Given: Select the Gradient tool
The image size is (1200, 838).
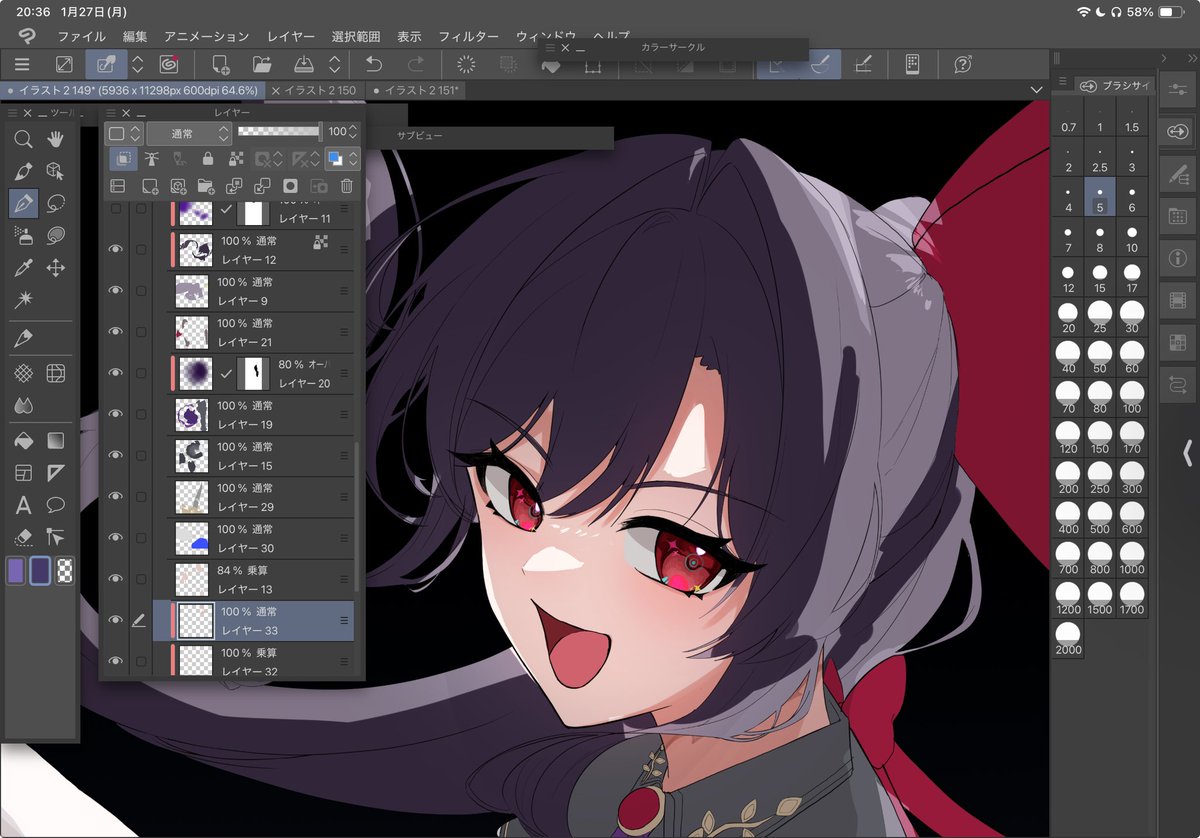Looking at the screenshot, I should pos(56,440).
